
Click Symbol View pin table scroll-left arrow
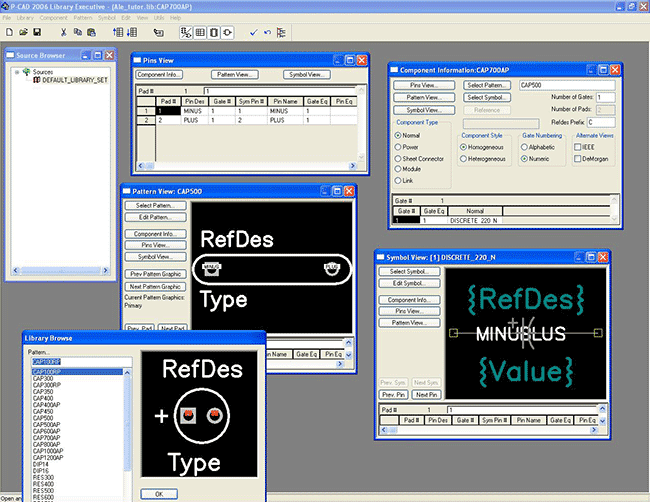(x=383, y=430)
